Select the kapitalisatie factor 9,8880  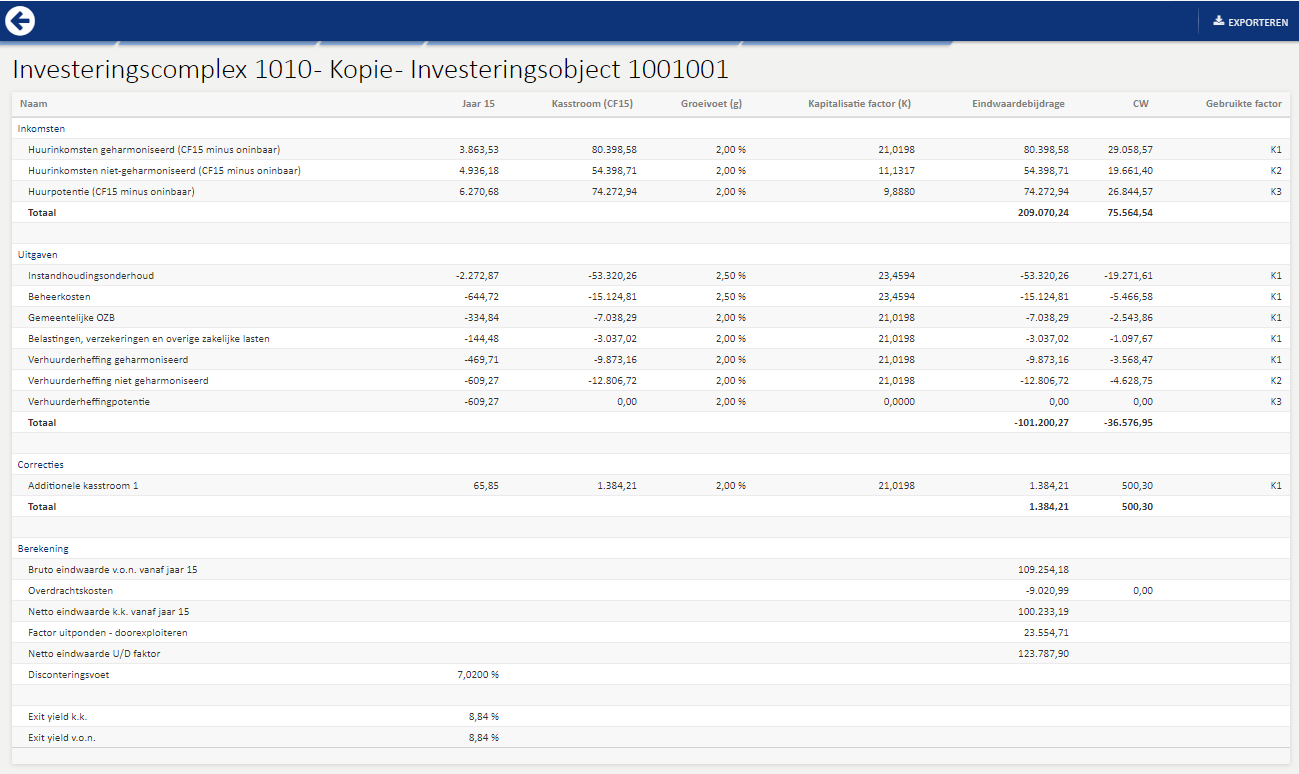point(898,191)
